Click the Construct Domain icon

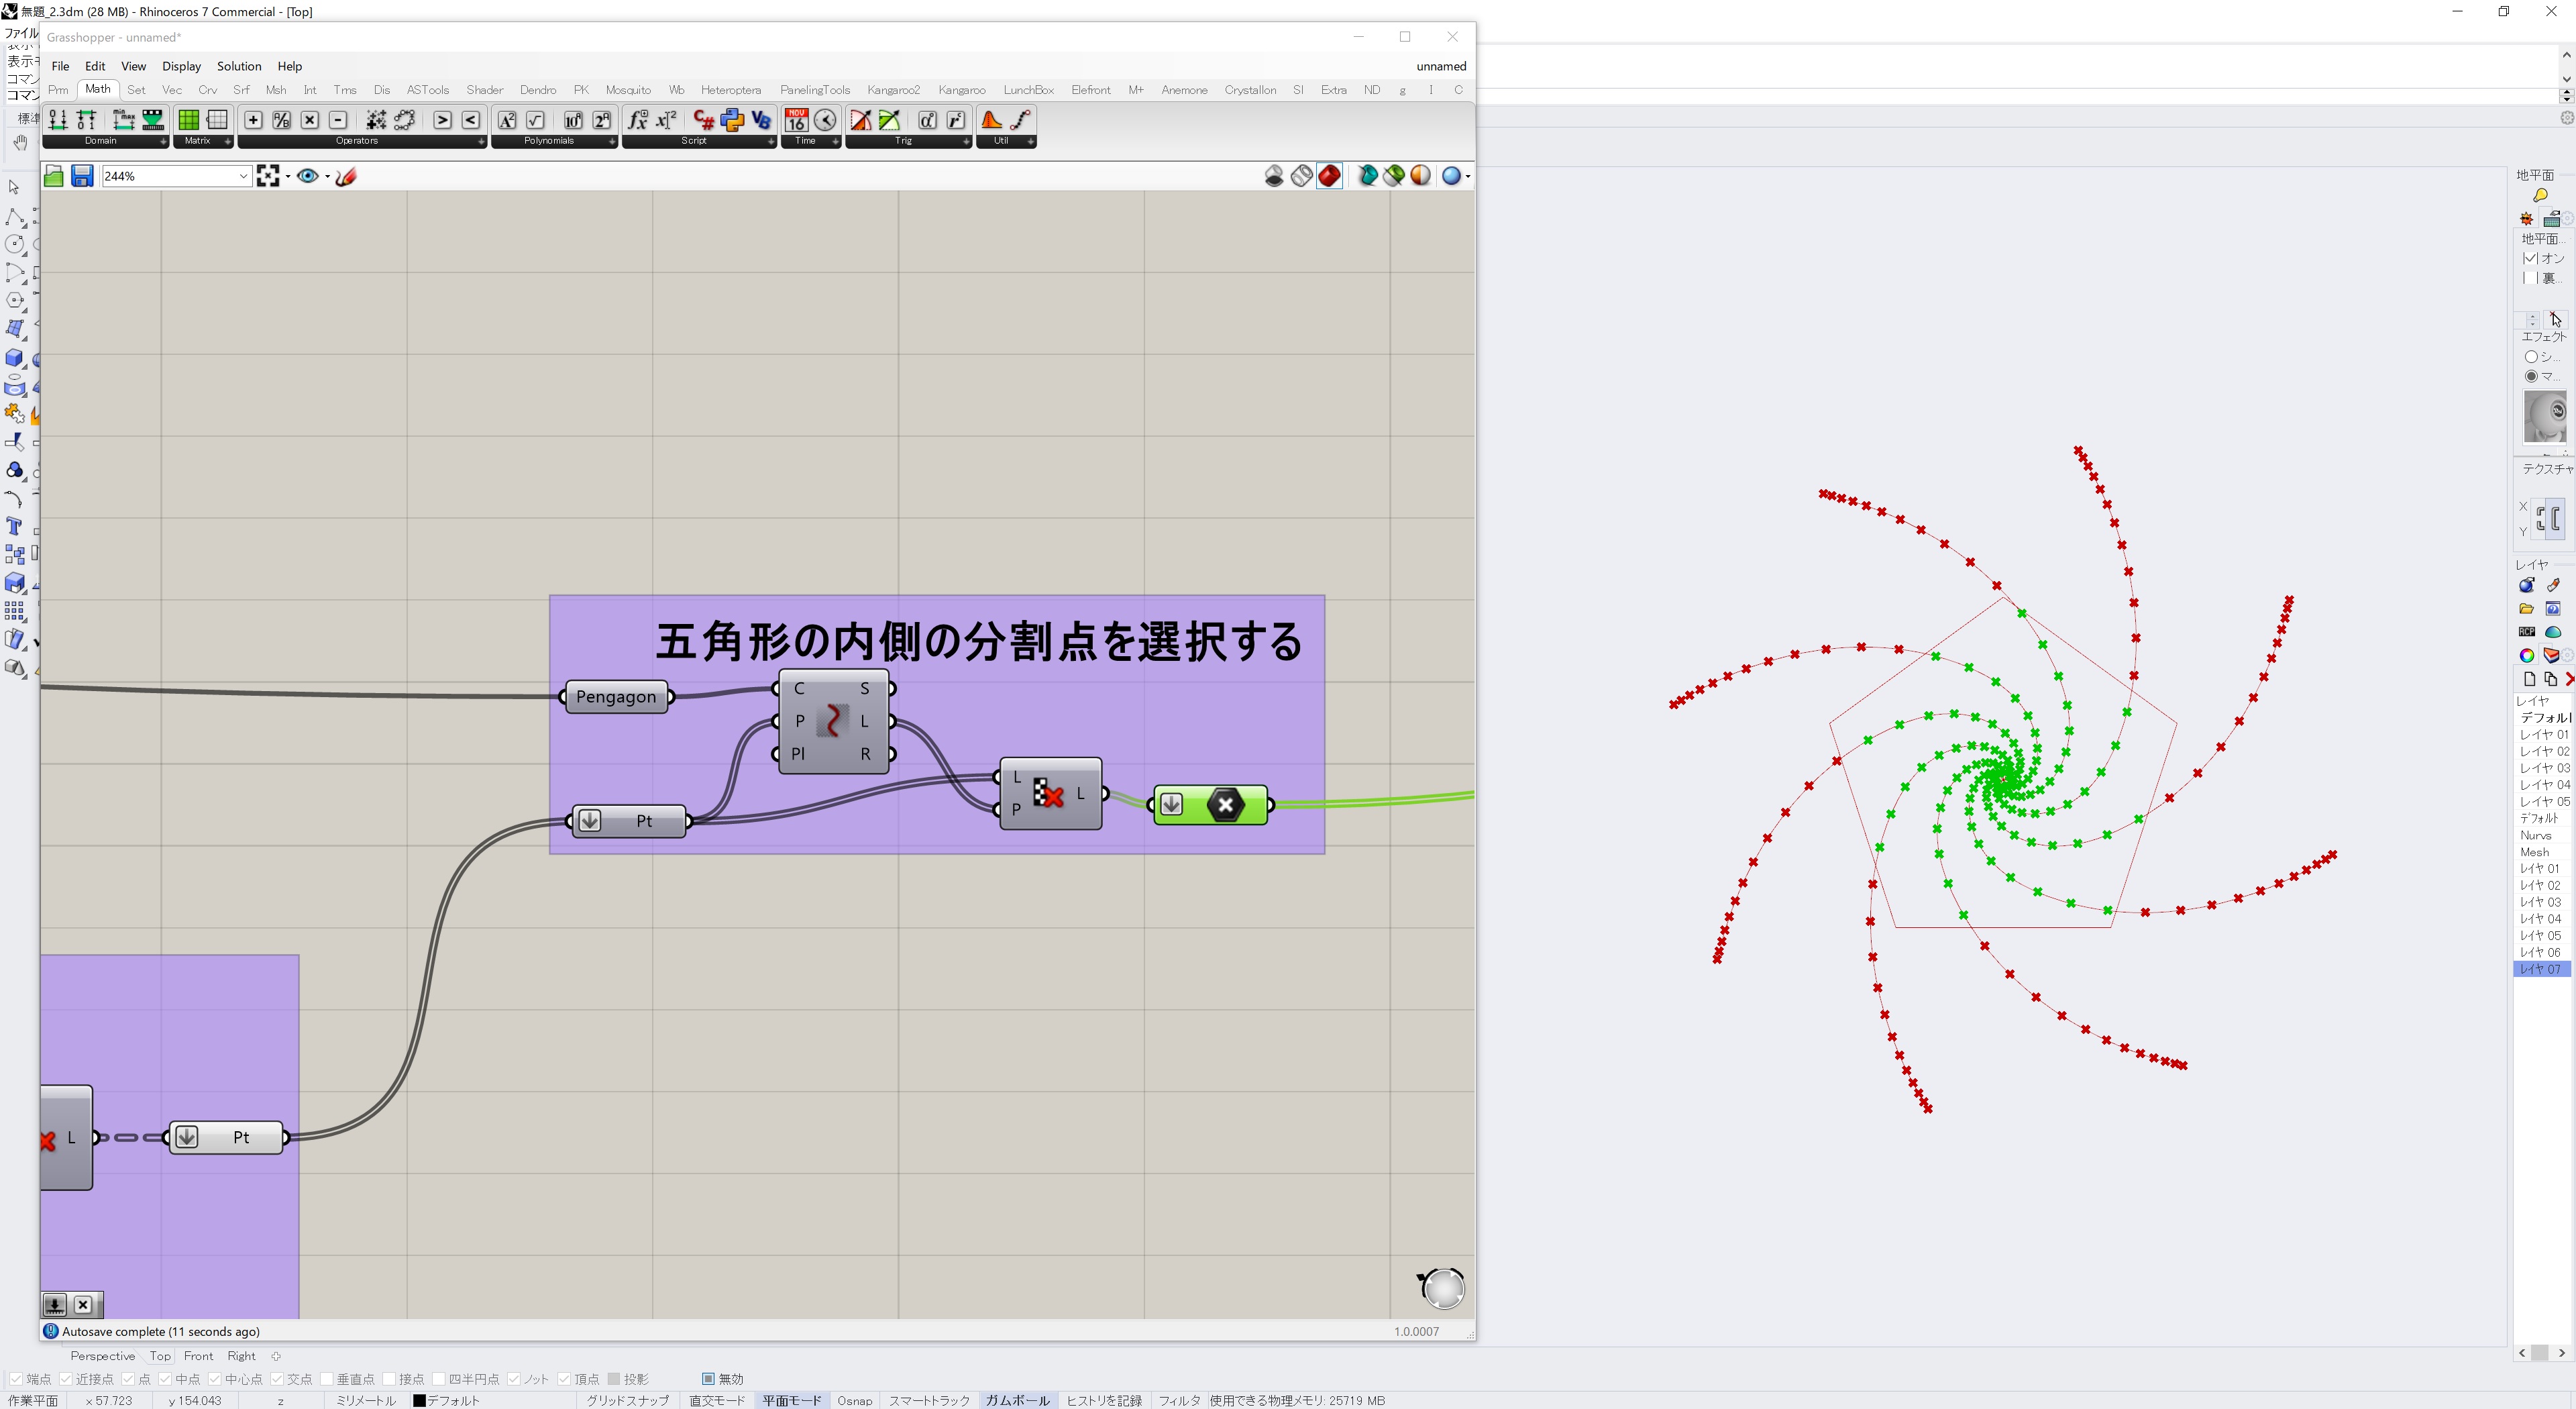pyautogui.click(x=58, y=120)
